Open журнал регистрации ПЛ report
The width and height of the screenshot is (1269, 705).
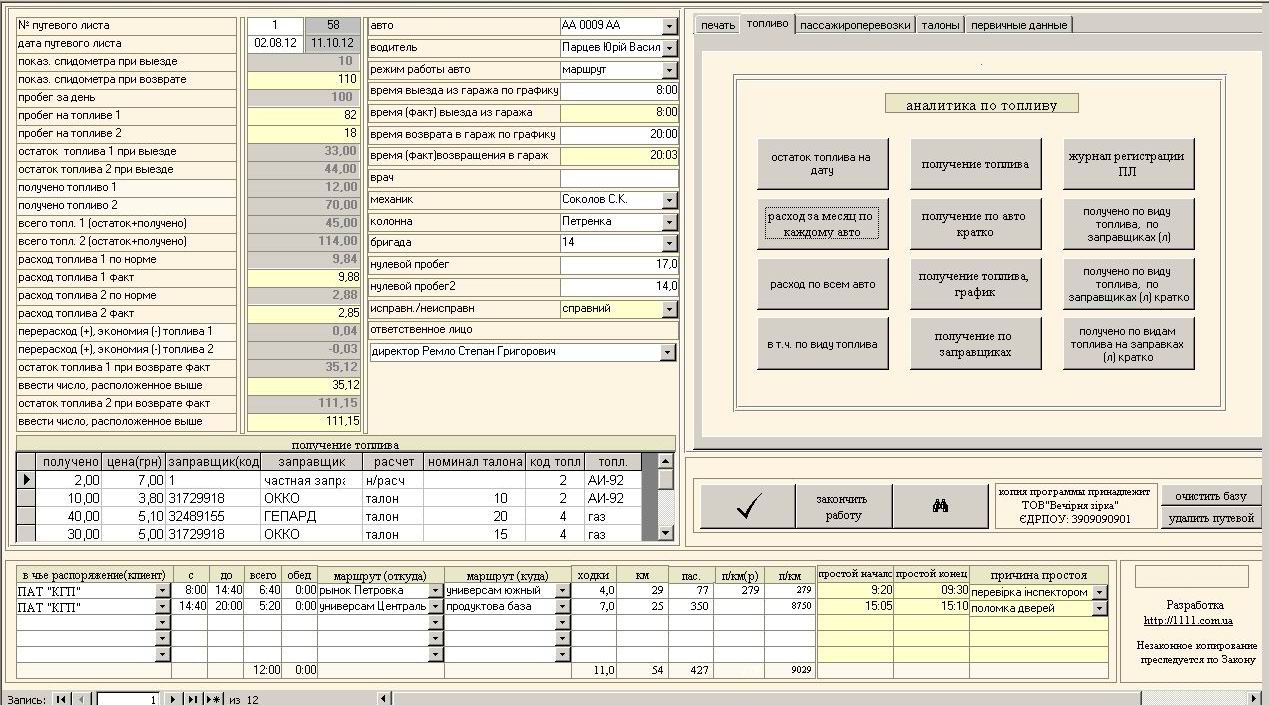coord(1128,164)
